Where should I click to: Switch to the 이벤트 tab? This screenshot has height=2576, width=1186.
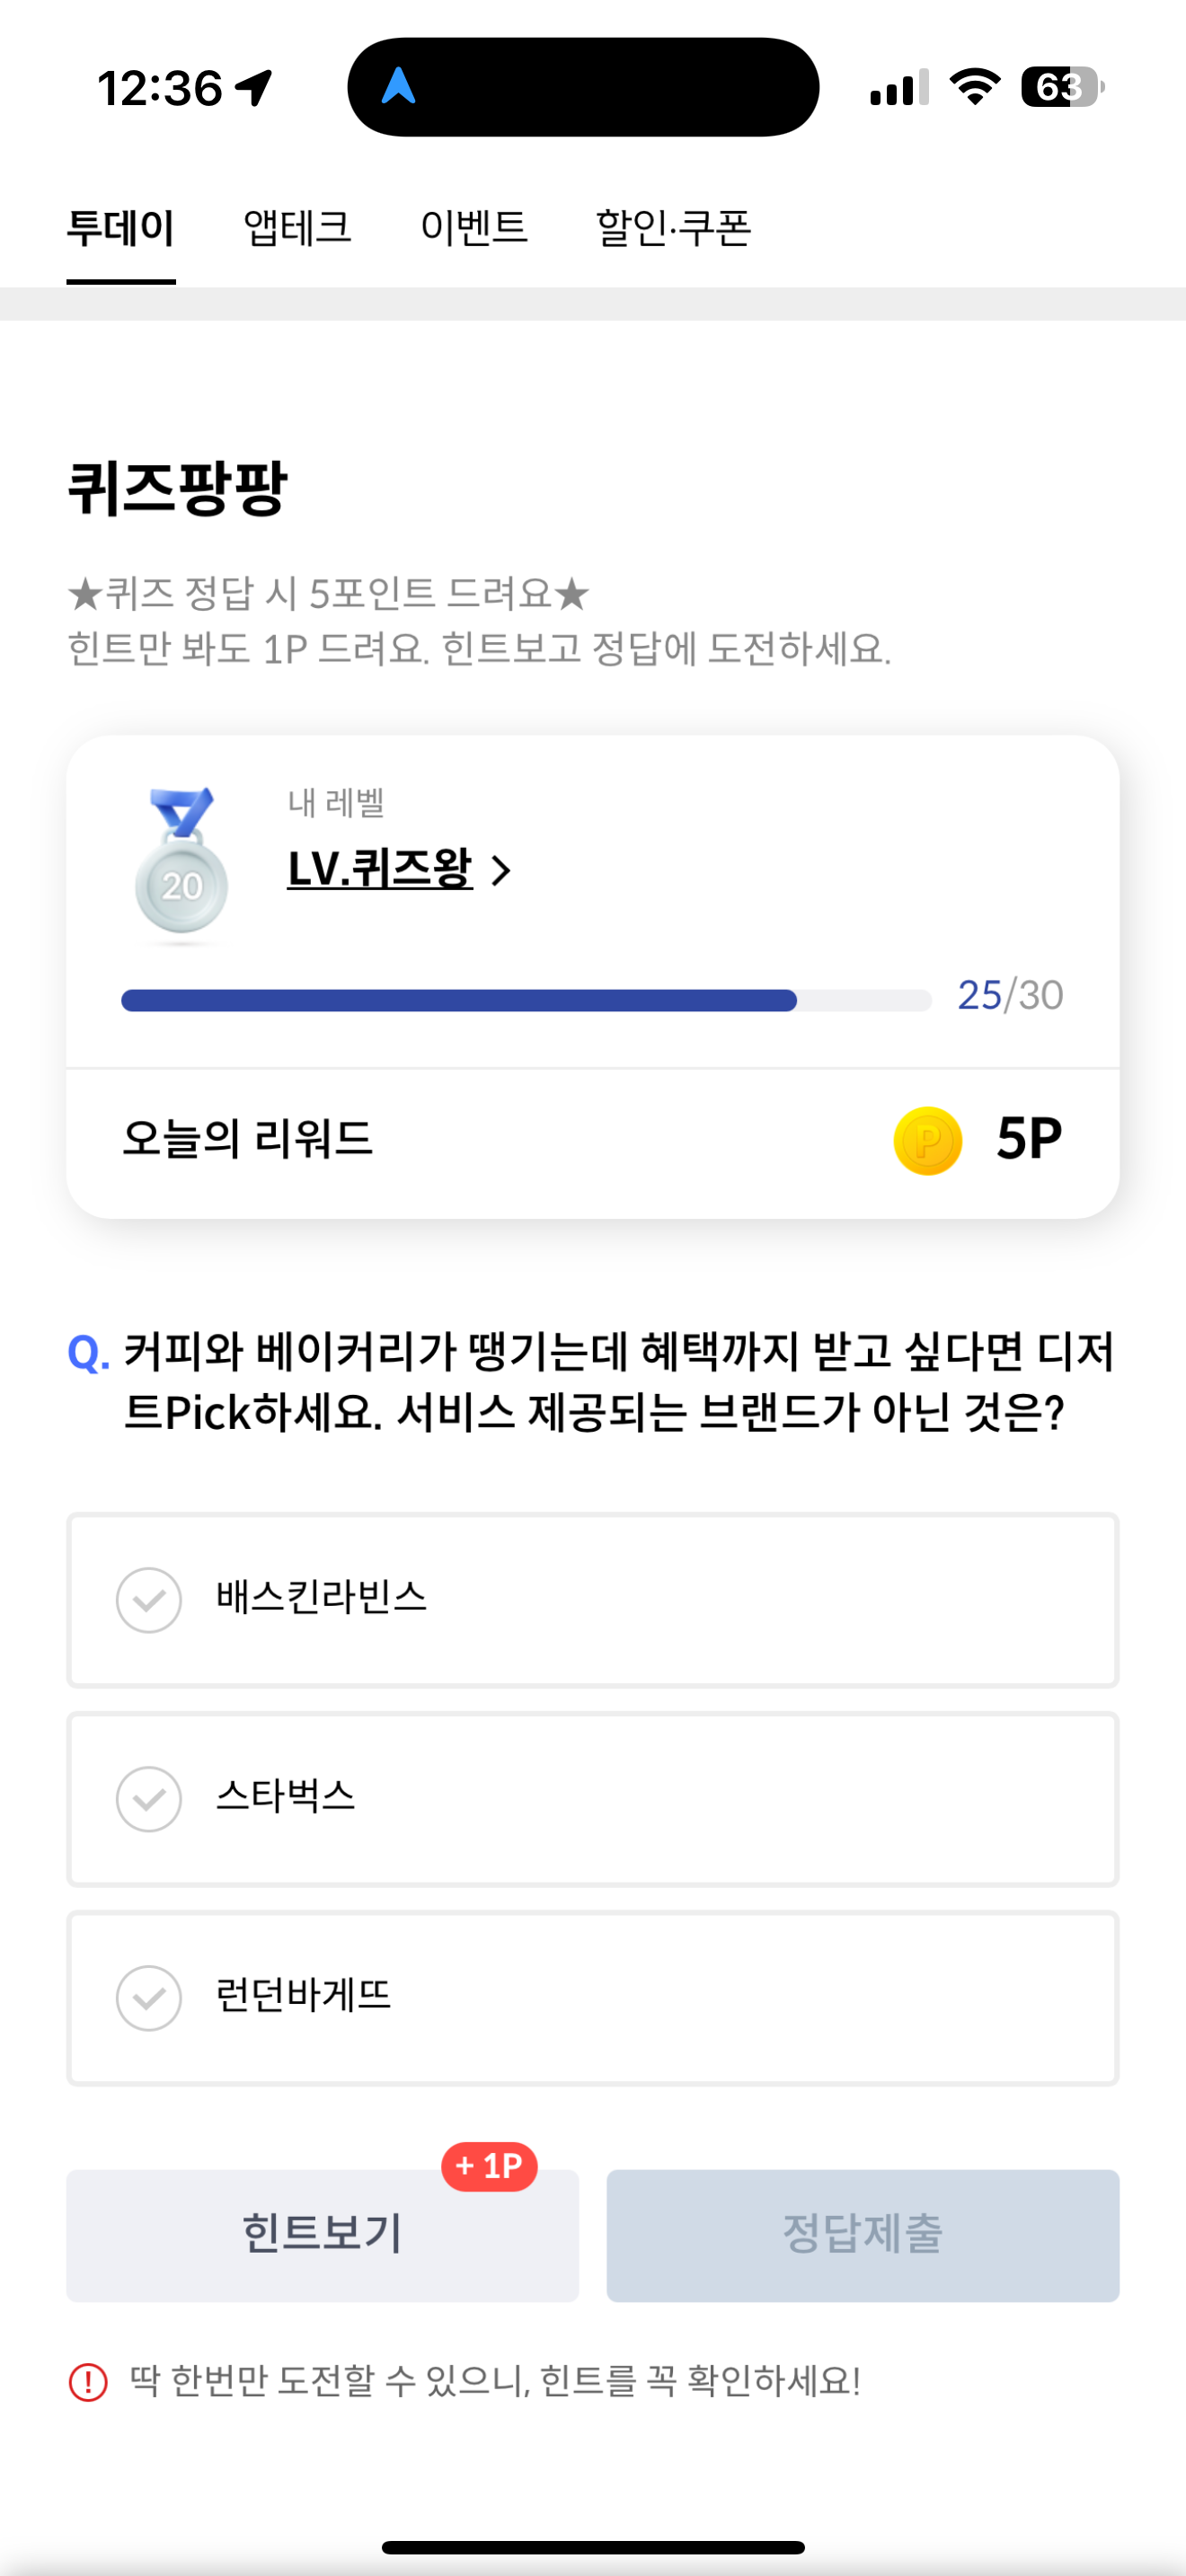[474, 228]
